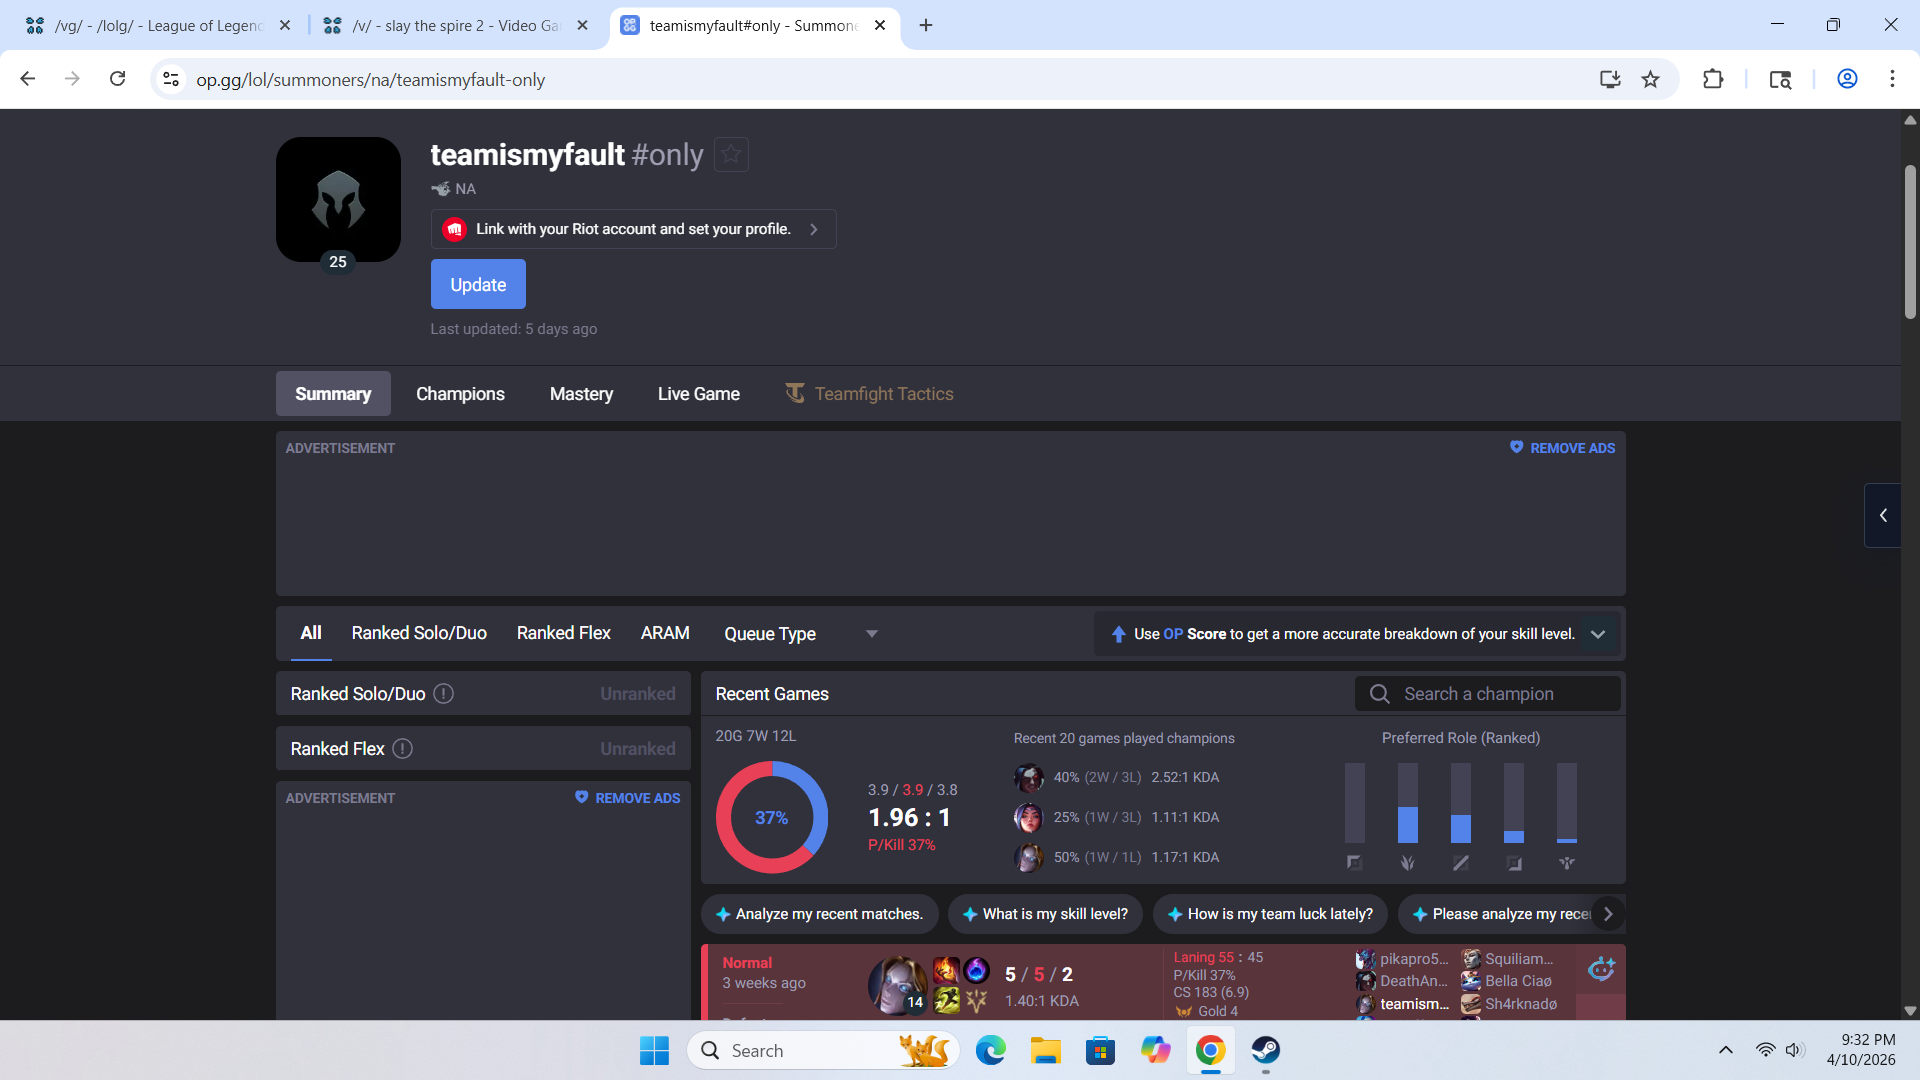Expand the collapsed right side panel
The height and width of the screenshot is (1080, 1920).
pyautogui.click(x=1882, y=515)
